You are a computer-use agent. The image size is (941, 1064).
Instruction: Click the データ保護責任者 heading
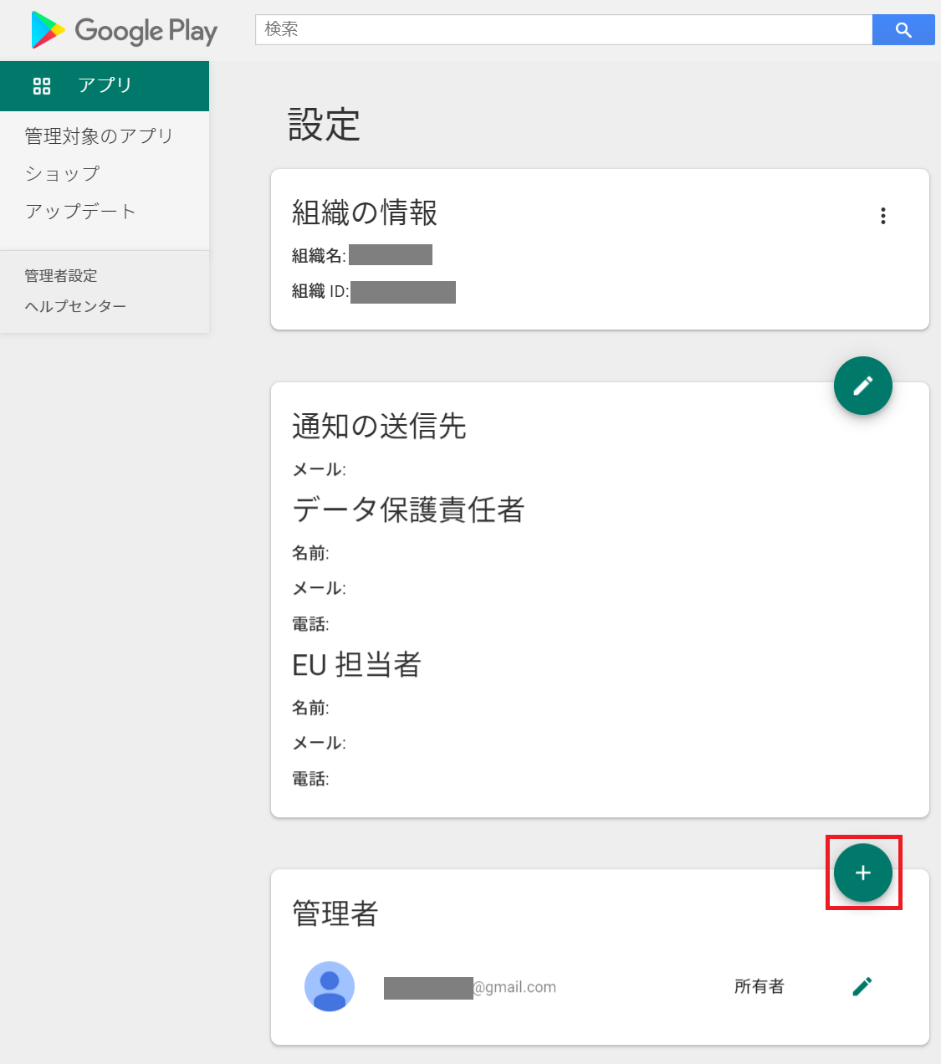coord(408,510)
